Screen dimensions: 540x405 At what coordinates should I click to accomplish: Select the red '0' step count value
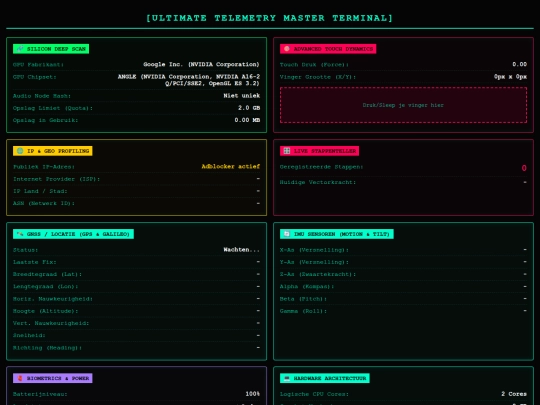[524, 168]
